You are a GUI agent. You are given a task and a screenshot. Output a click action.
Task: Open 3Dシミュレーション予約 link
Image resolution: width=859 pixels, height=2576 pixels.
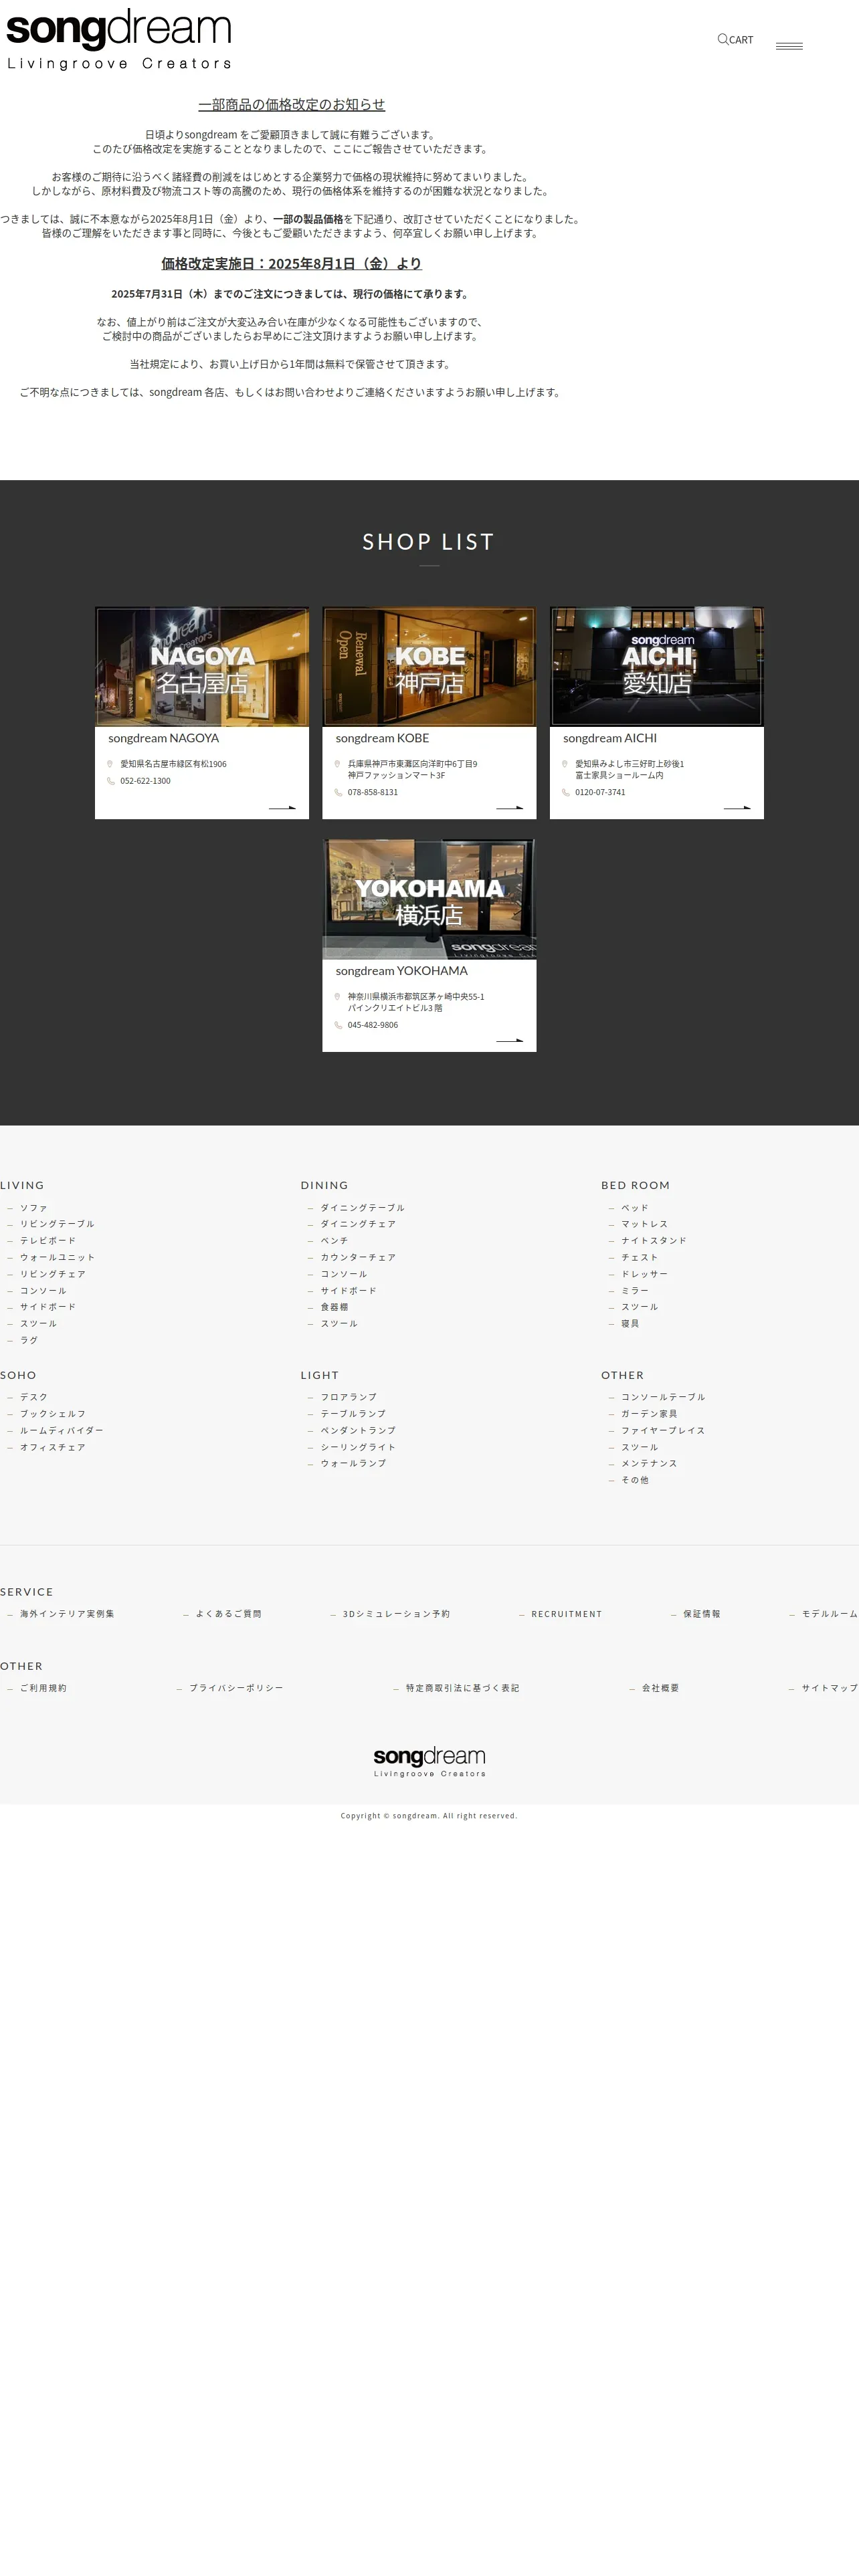[396, 1614]
